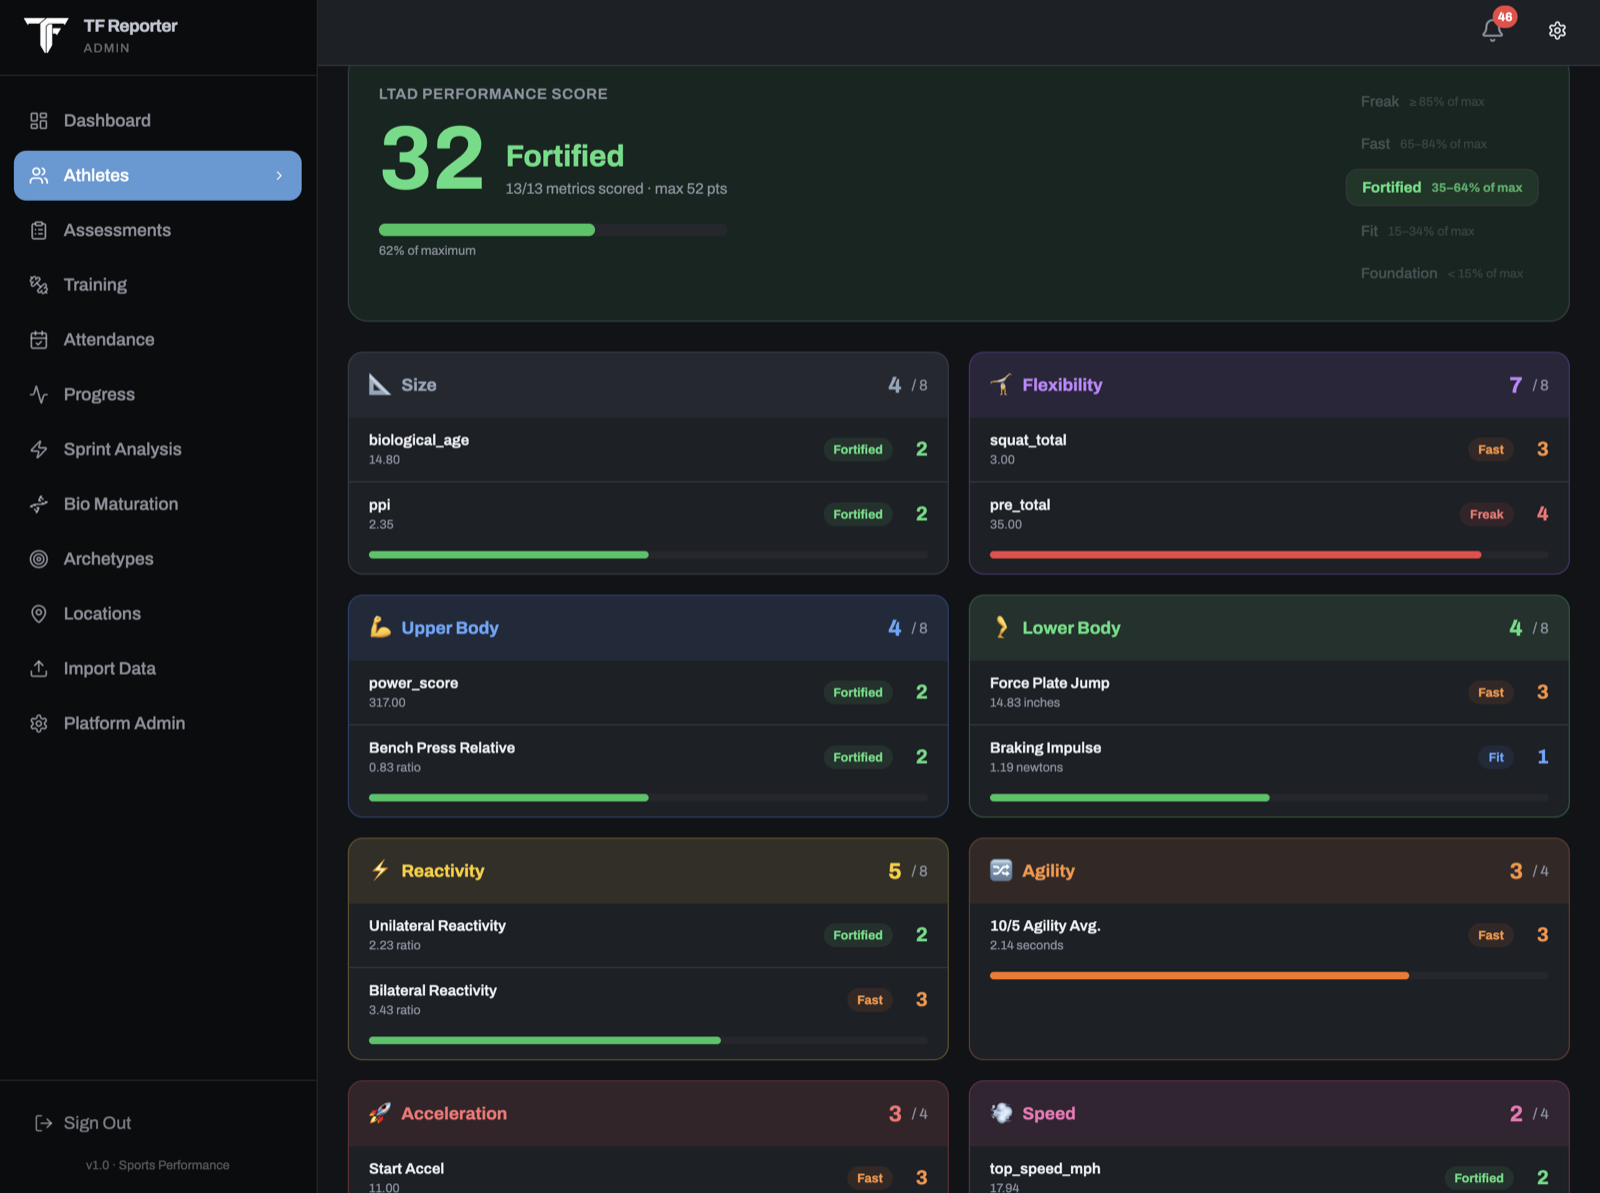Click the Start Accel metric row
1600x1193 pixels.
point(648,1170)
